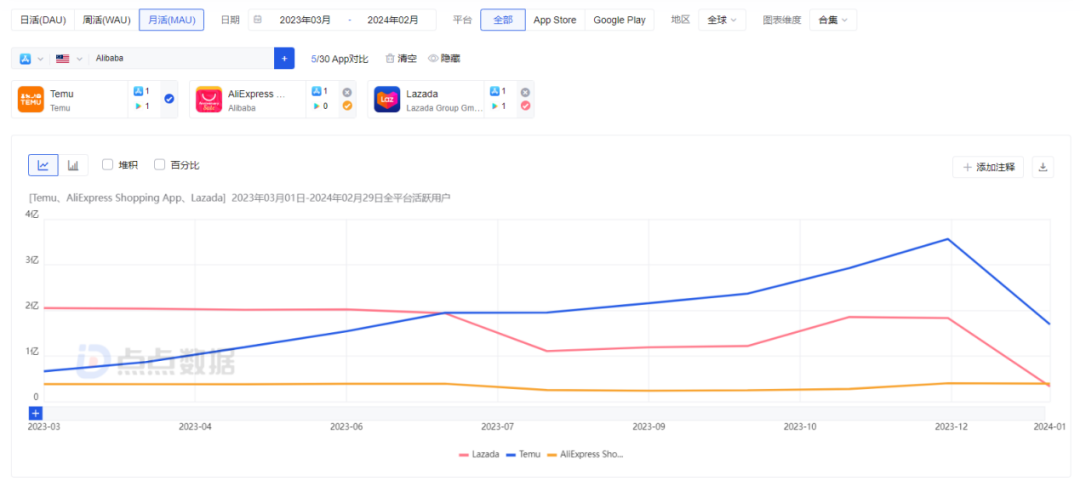Select the 日活(DAU) tab

point(43,20)
